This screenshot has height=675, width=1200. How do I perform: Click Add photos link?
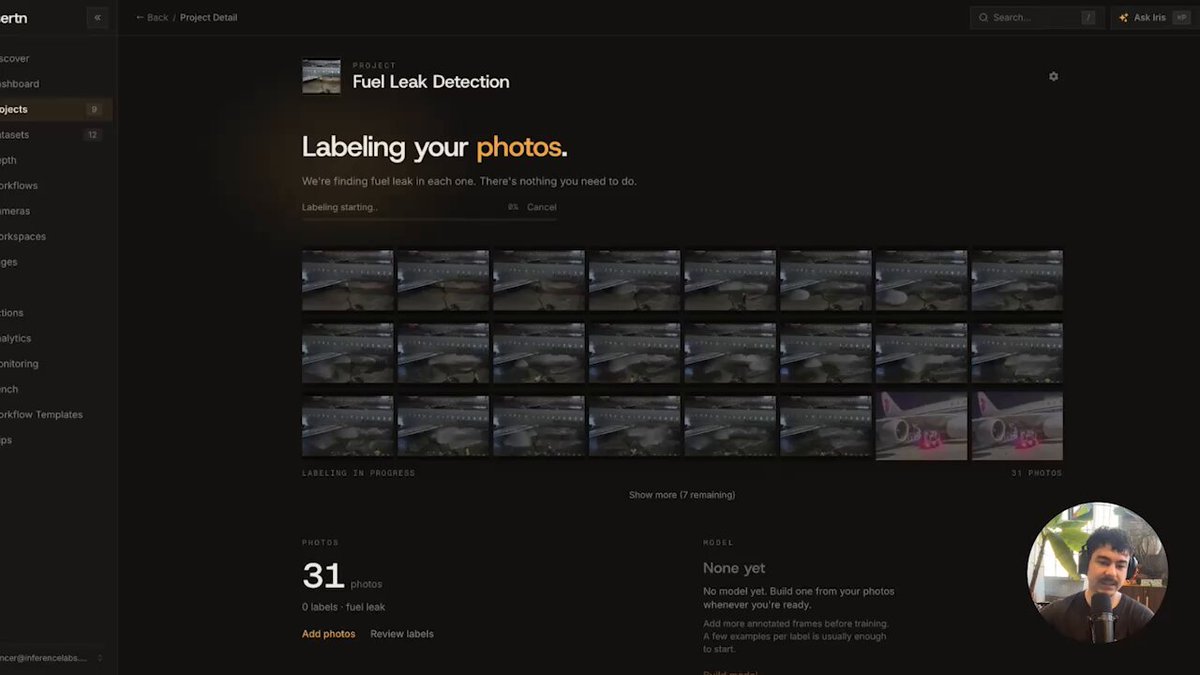(328, 634)
